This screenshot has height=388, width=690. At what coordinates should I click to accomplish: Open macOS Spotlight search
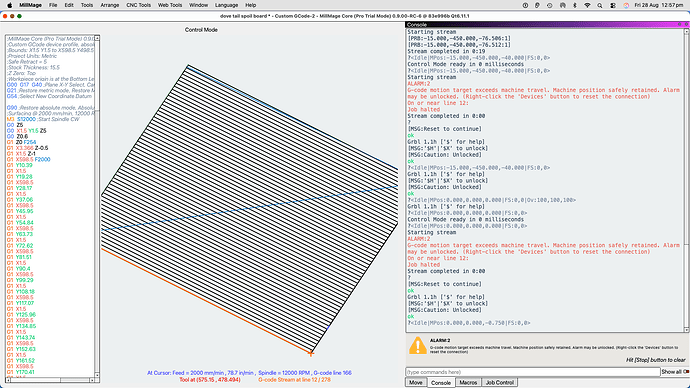tap(600, 5)
